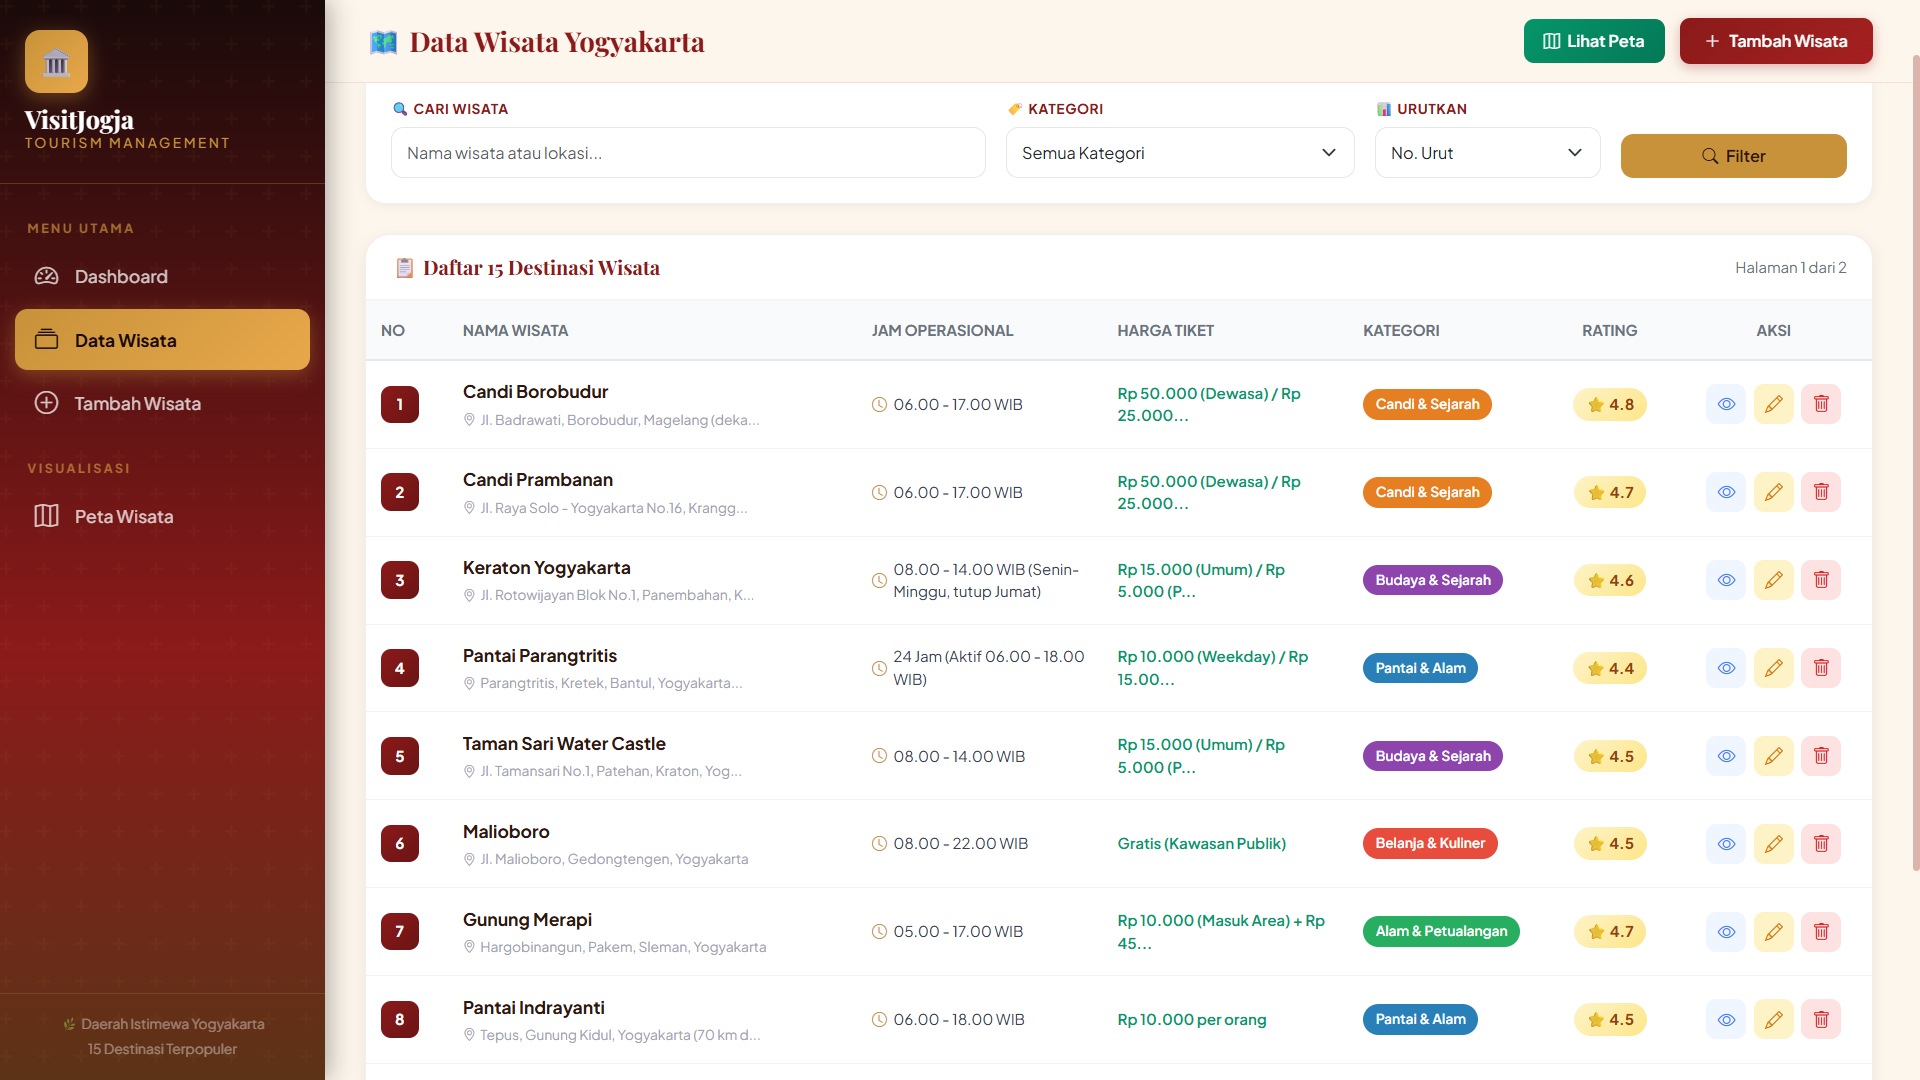The height and width of the screenshot is (1080, 1920).
Task: Click the location pin for Jl. Malioboro address
Action: pos(469,859)
